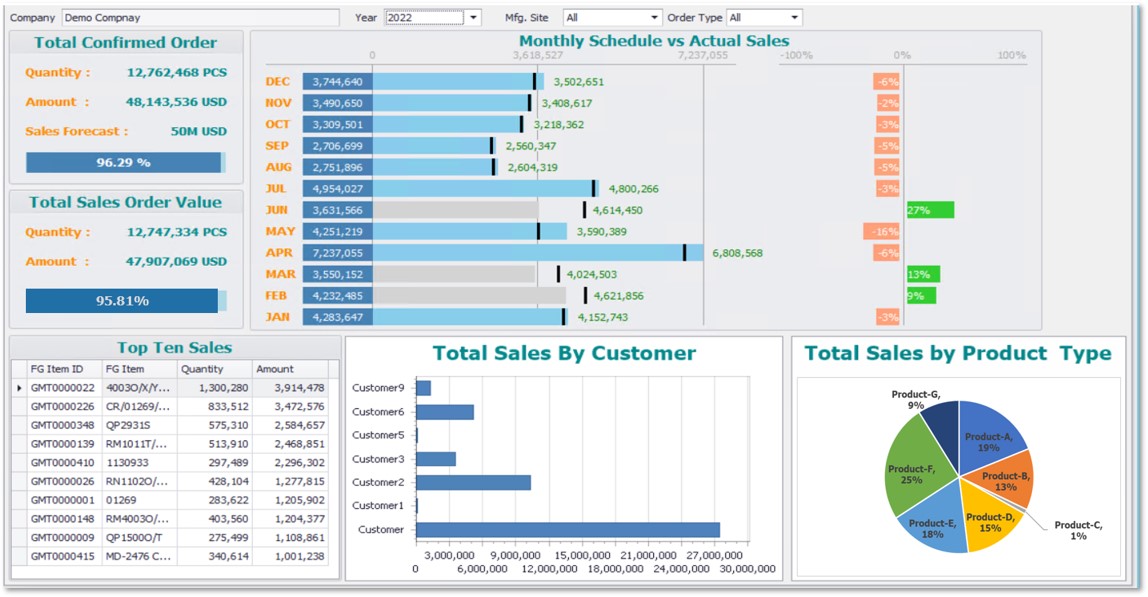Screen dimensions: 1148x597
Task: Select the row arrow indicator for GMT0000022
Action: [x=18, y=388]
